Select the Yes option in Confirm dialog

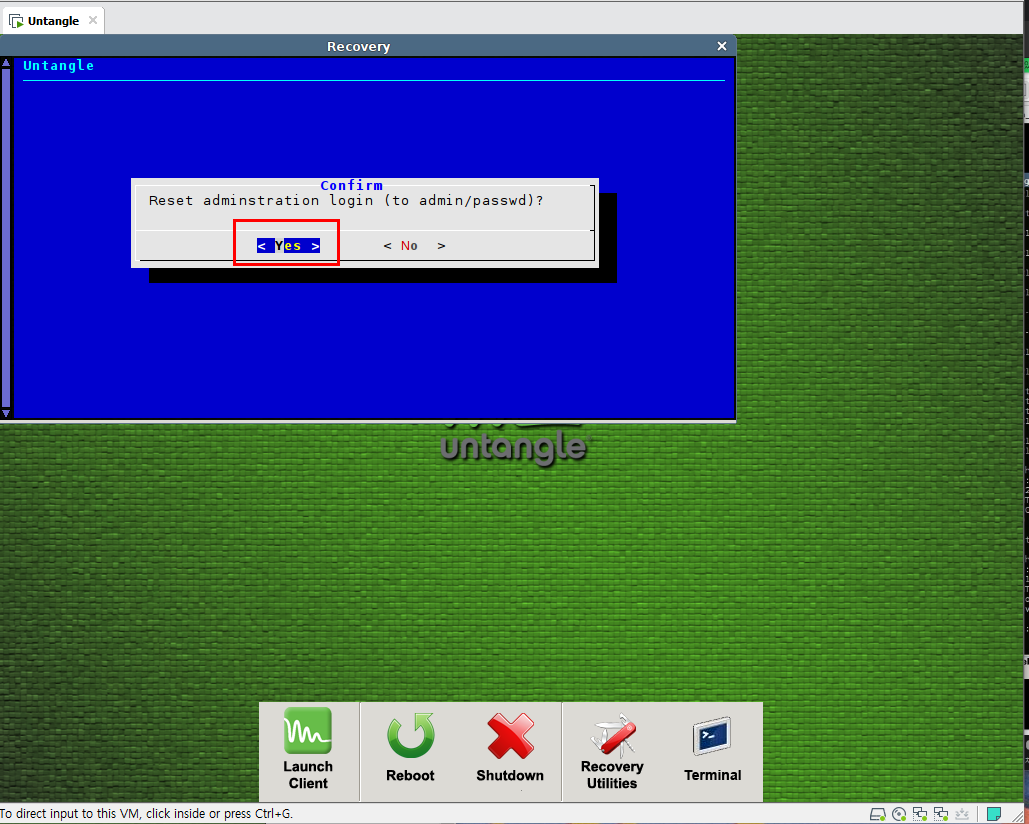tap(288, 245)
